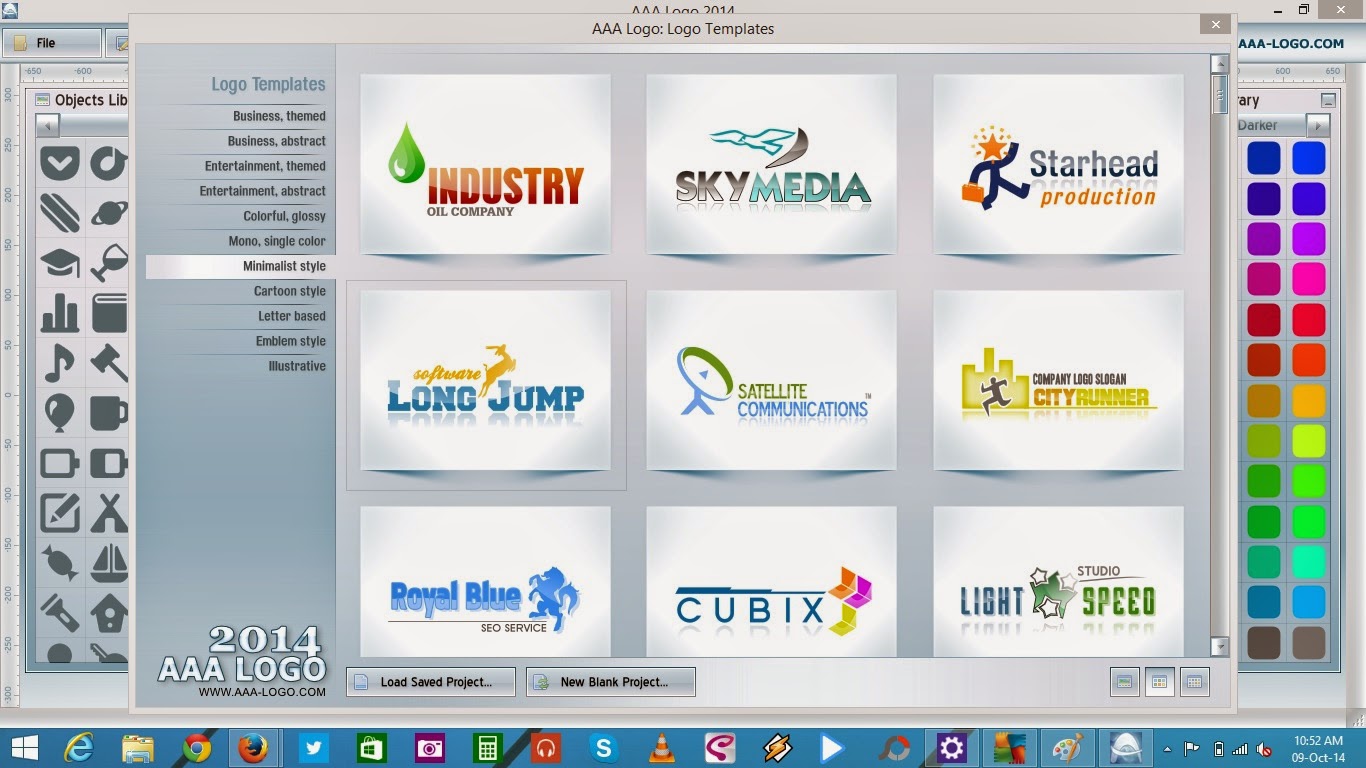Image resolution: width=1366 pixels, height=768 pixels.
Task: Pick the Light Speed Studio template
Action: tap(1058, 581)
